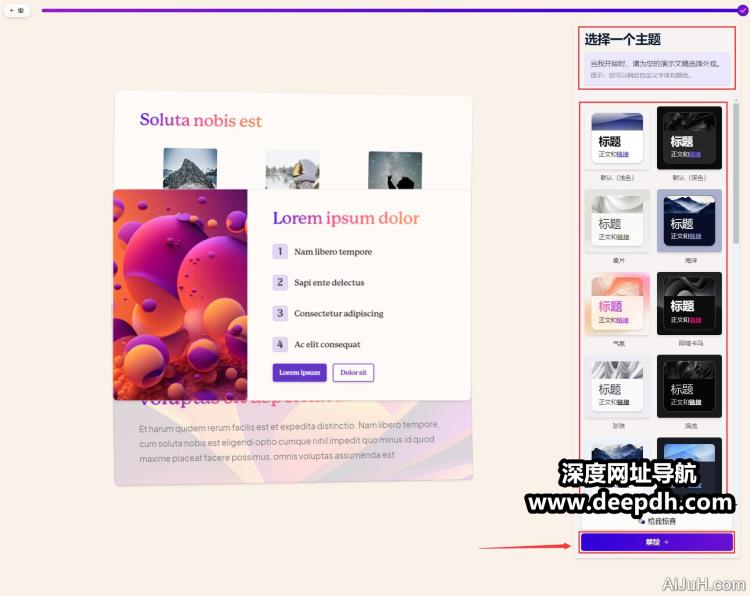Click the number 1 badge in list
The height and width of the screenshot is (596, 750).
coord(280,252)
